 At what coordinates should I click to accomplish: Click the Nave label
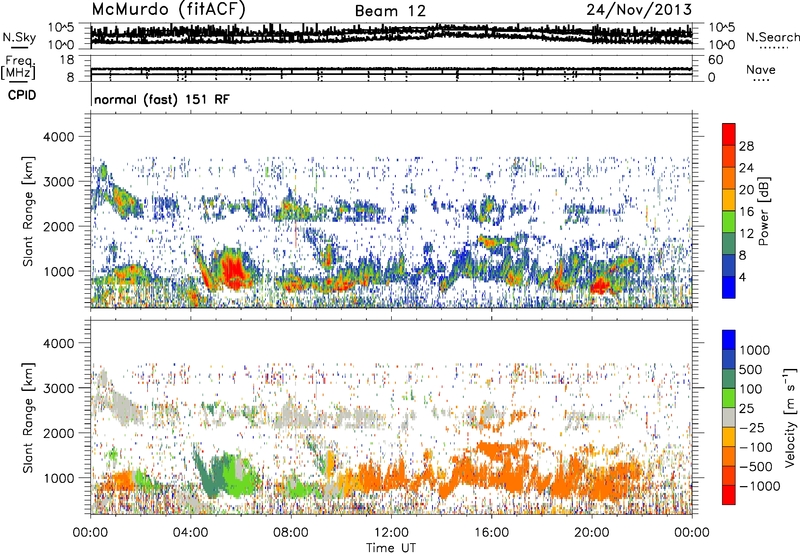pos(761,70)
